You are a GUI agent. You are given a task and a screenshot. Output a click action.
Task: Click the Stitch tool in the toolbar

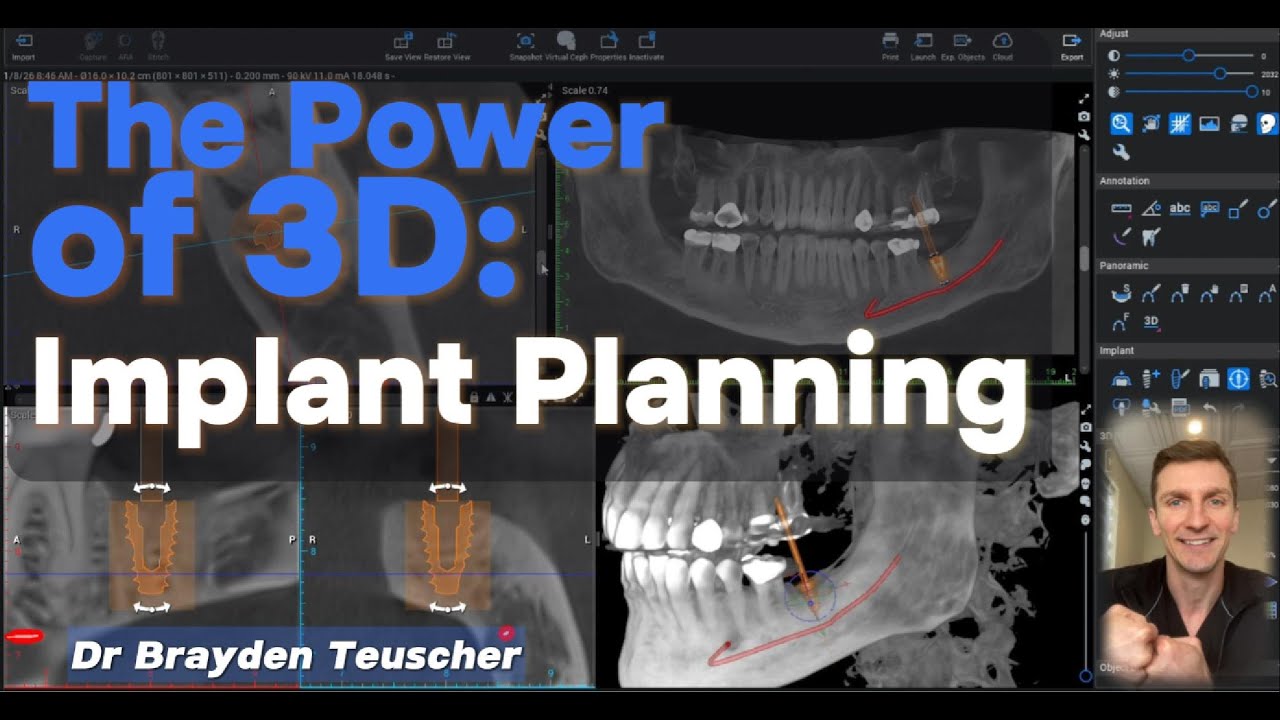pyautogui.click(x=158, y=46)
